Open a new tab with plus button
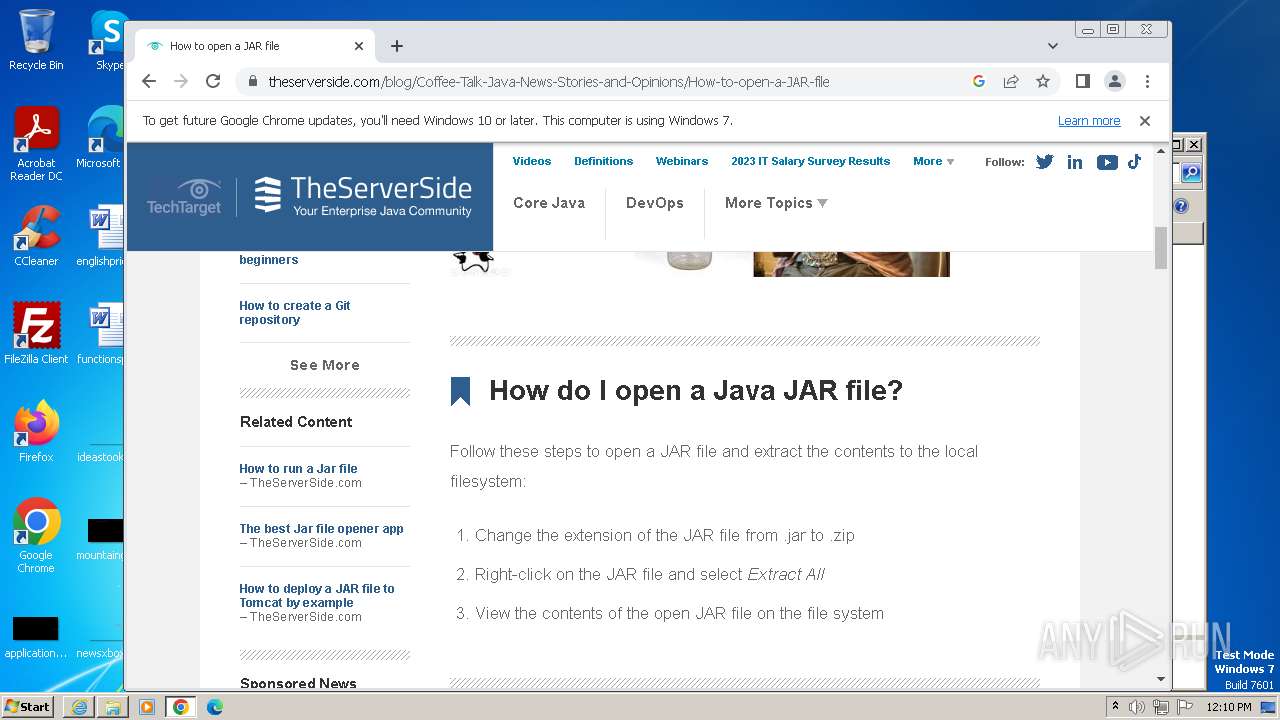Screen dimensions: 1280x720 [397, 46]
